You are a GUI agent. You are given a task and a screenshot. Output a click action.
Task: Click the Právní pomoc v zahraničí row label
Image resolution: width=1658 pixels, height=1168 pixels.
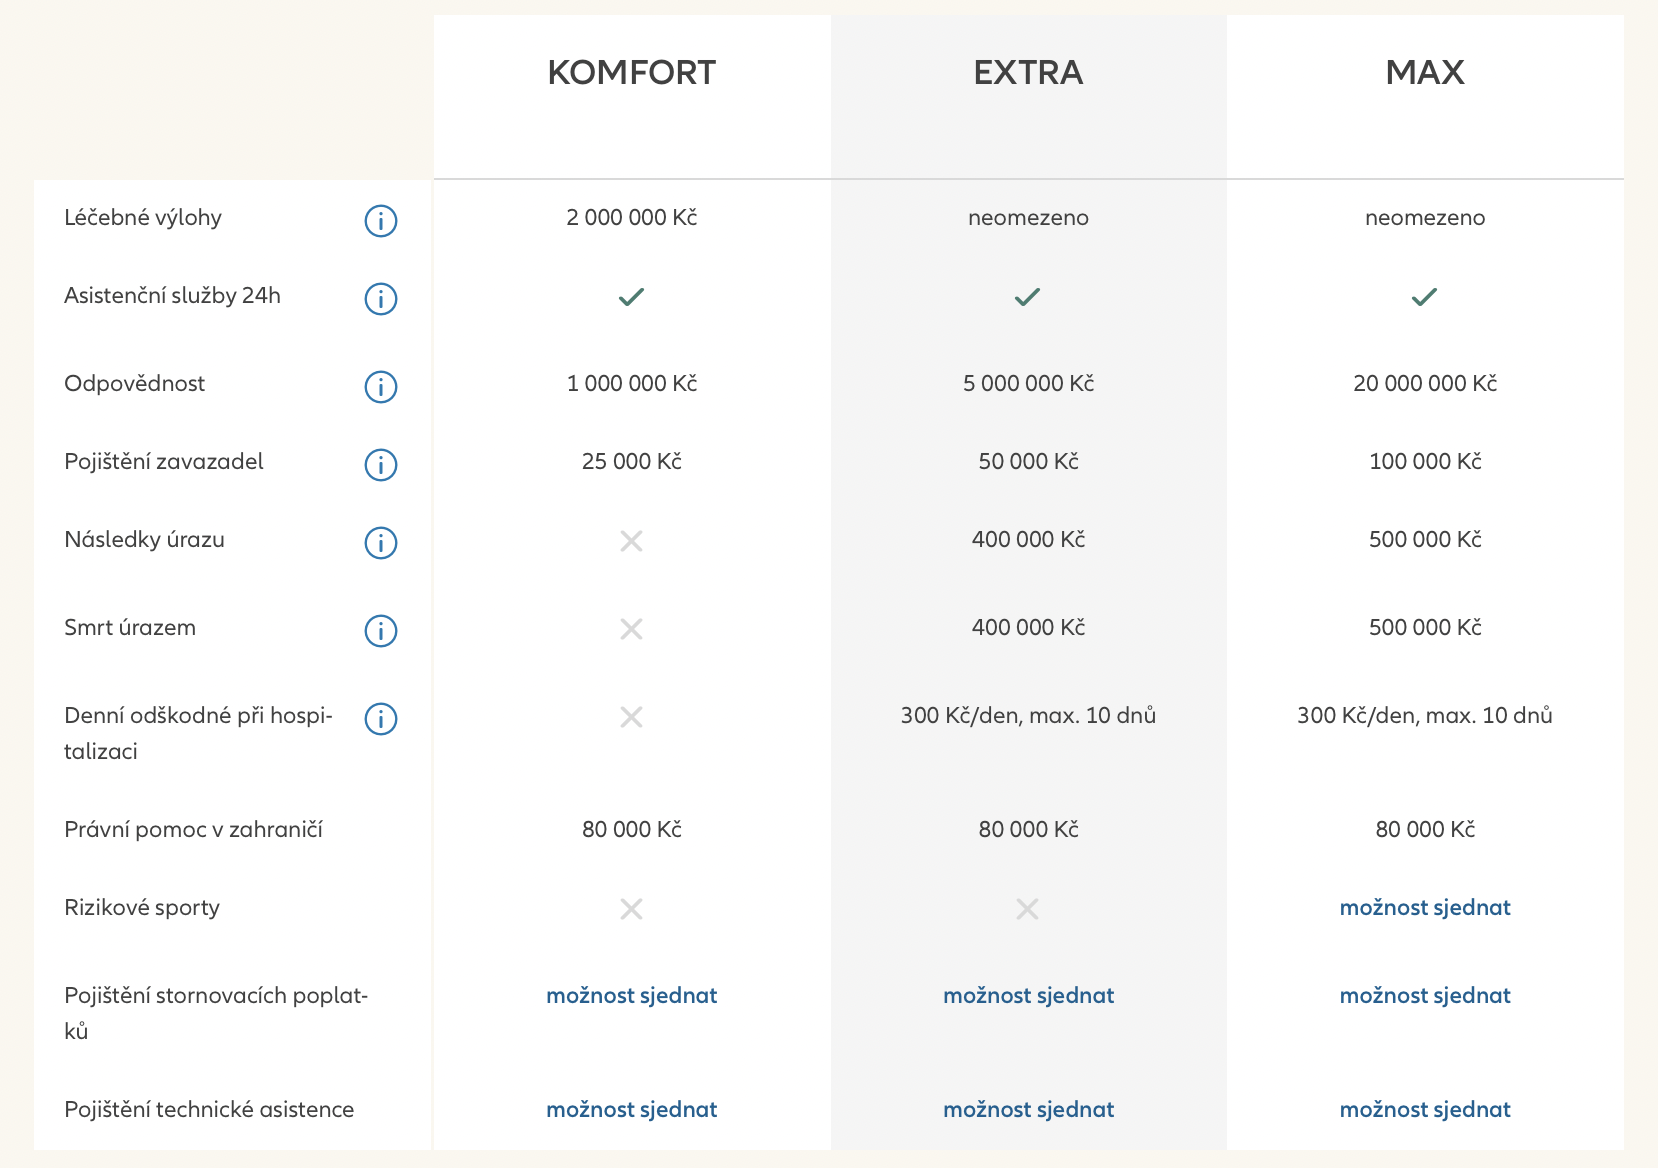[193, 830]
